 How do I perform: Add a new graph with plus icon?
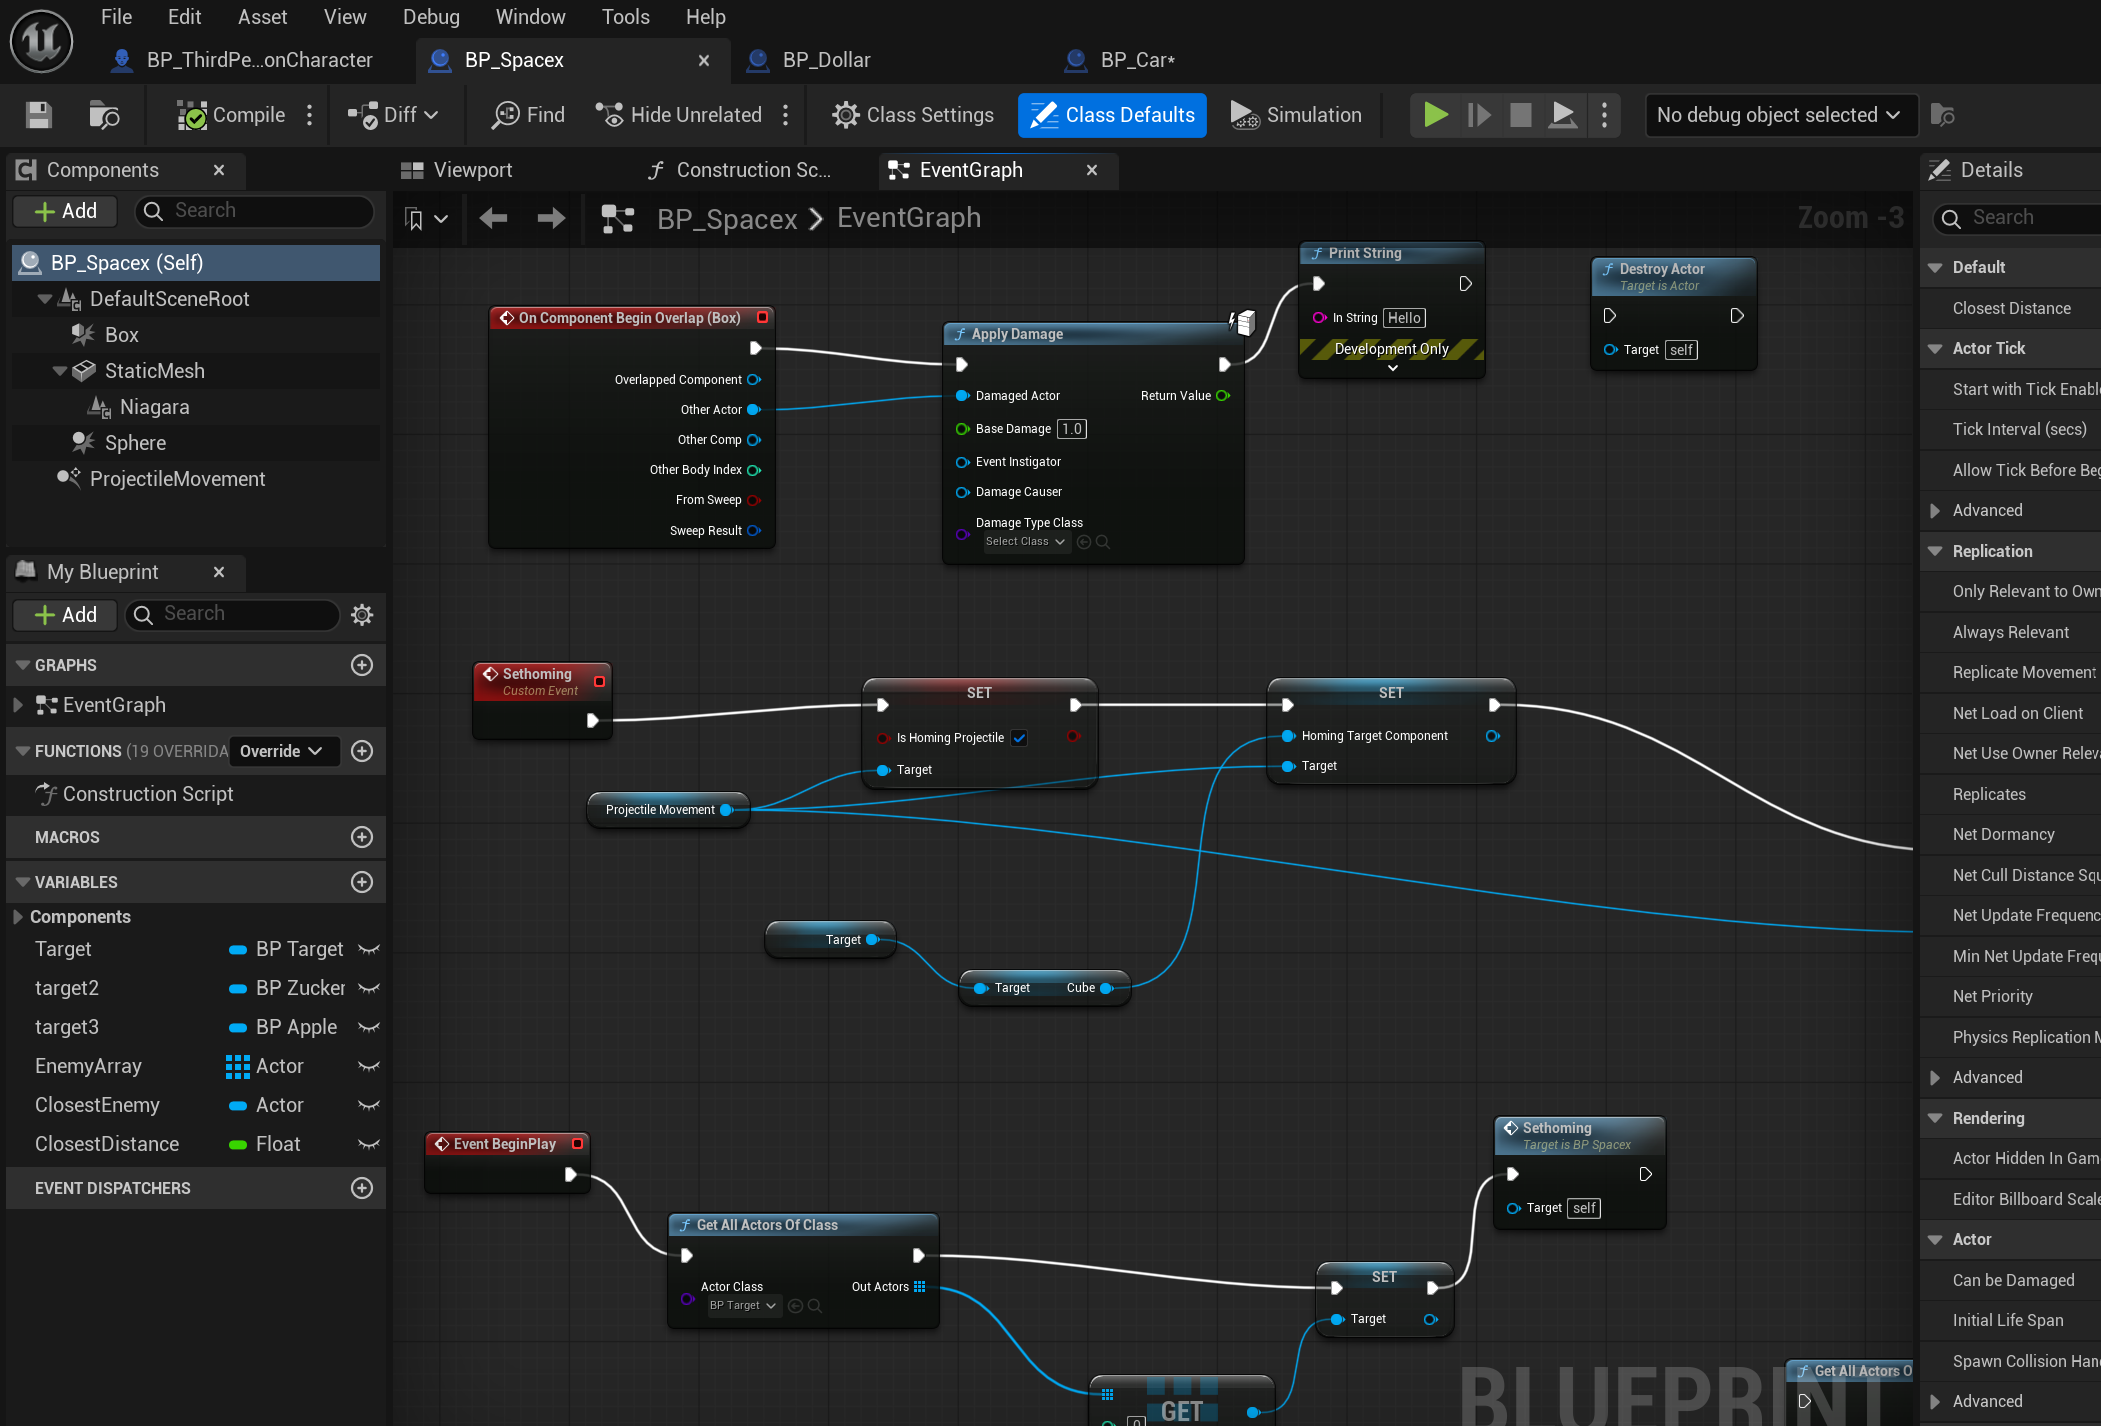[362, 665]
